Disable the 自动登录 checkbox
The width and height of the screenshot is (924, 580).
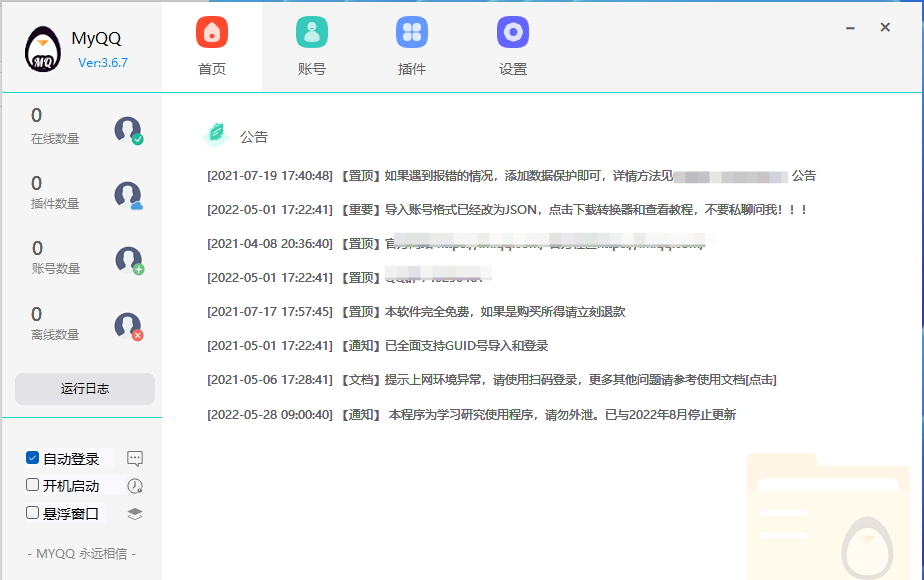point(33,458)
